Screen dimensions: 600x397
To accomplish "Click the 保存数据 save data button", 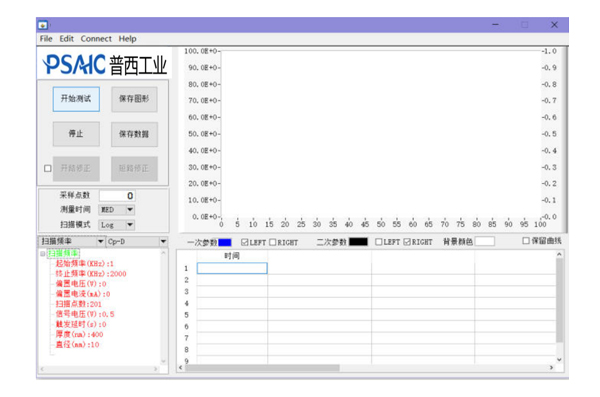I will (x=134, y=134).
